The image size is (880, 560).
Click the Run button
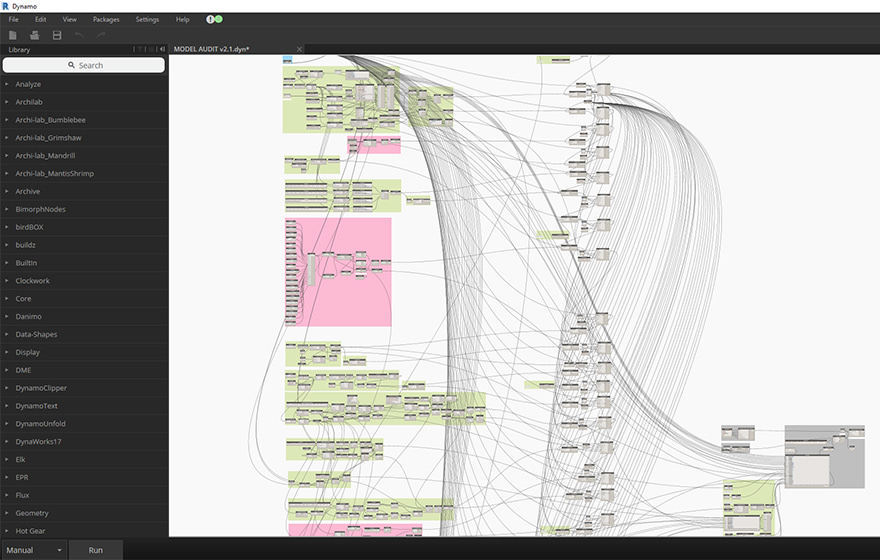tap(95, 550)
